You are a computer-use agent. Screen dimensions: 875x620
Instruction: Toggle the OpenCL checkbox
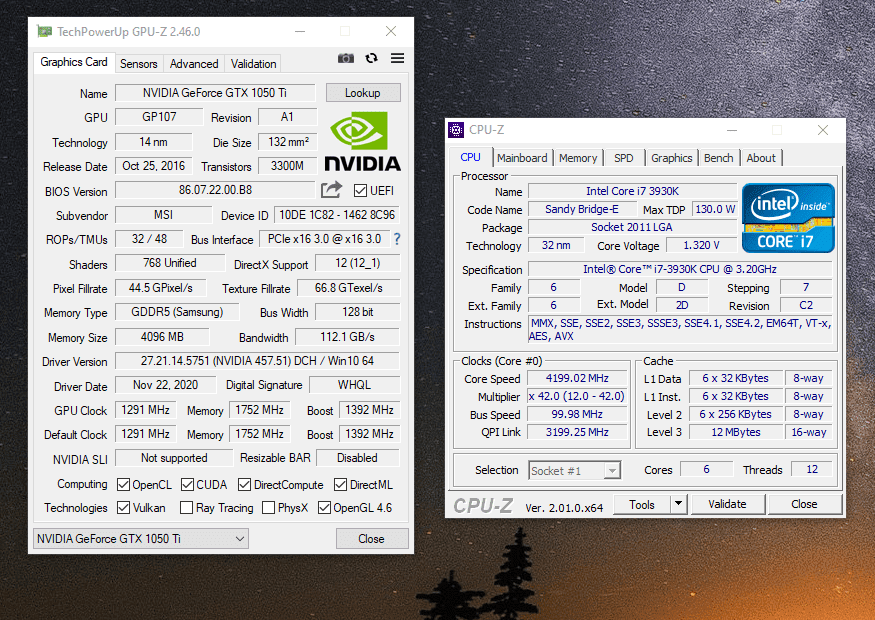[123, 484]
